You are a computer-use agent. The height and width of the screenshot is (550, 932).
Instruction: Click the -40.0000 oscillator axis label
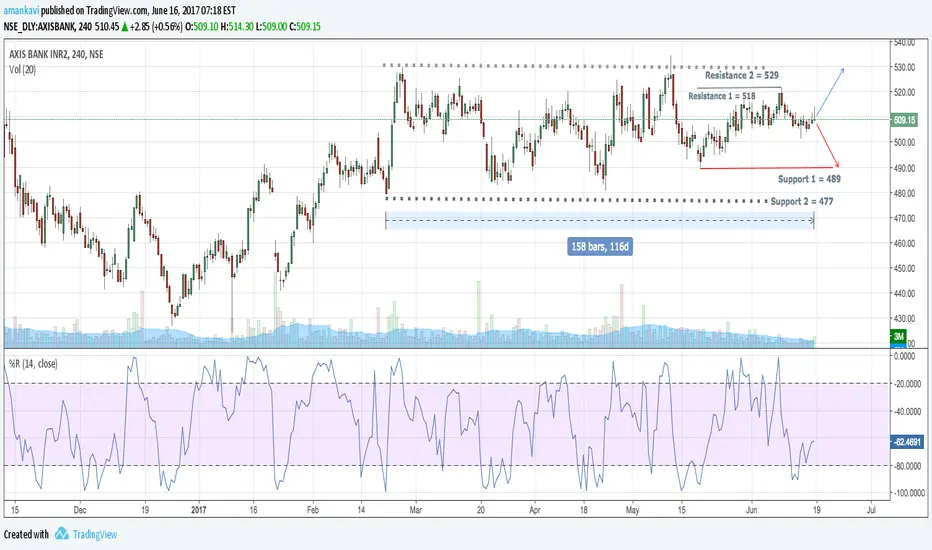(909, 411)
